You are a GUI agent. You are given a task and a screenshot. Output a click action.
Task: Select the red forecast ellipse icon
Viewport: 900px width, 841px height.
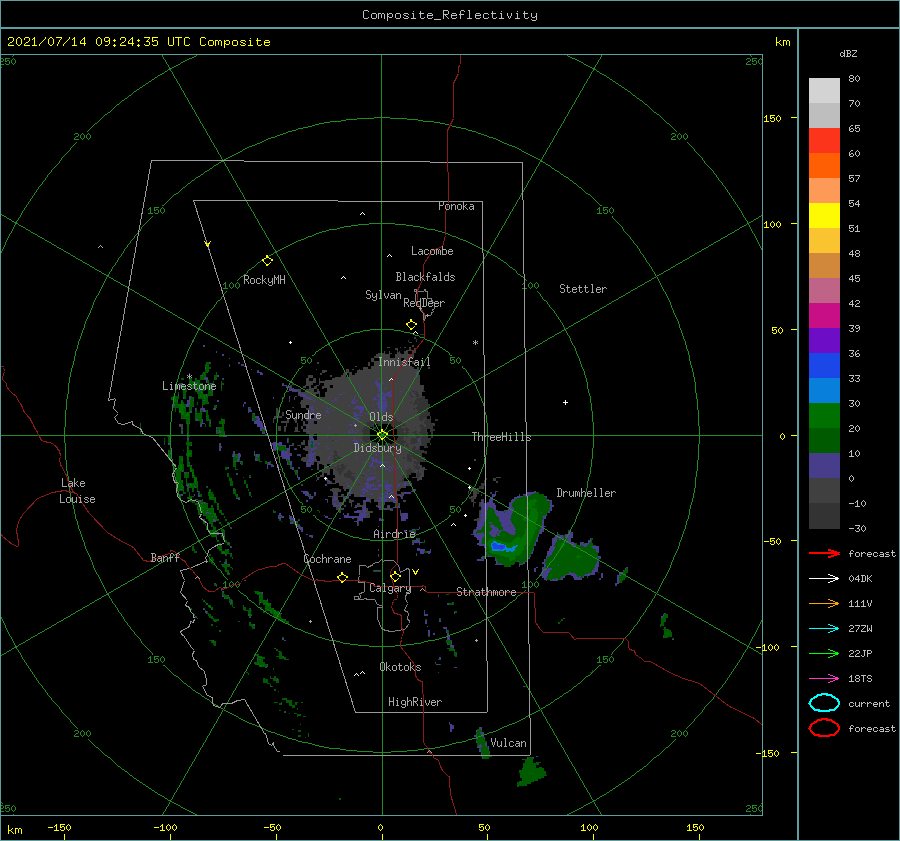824,728
